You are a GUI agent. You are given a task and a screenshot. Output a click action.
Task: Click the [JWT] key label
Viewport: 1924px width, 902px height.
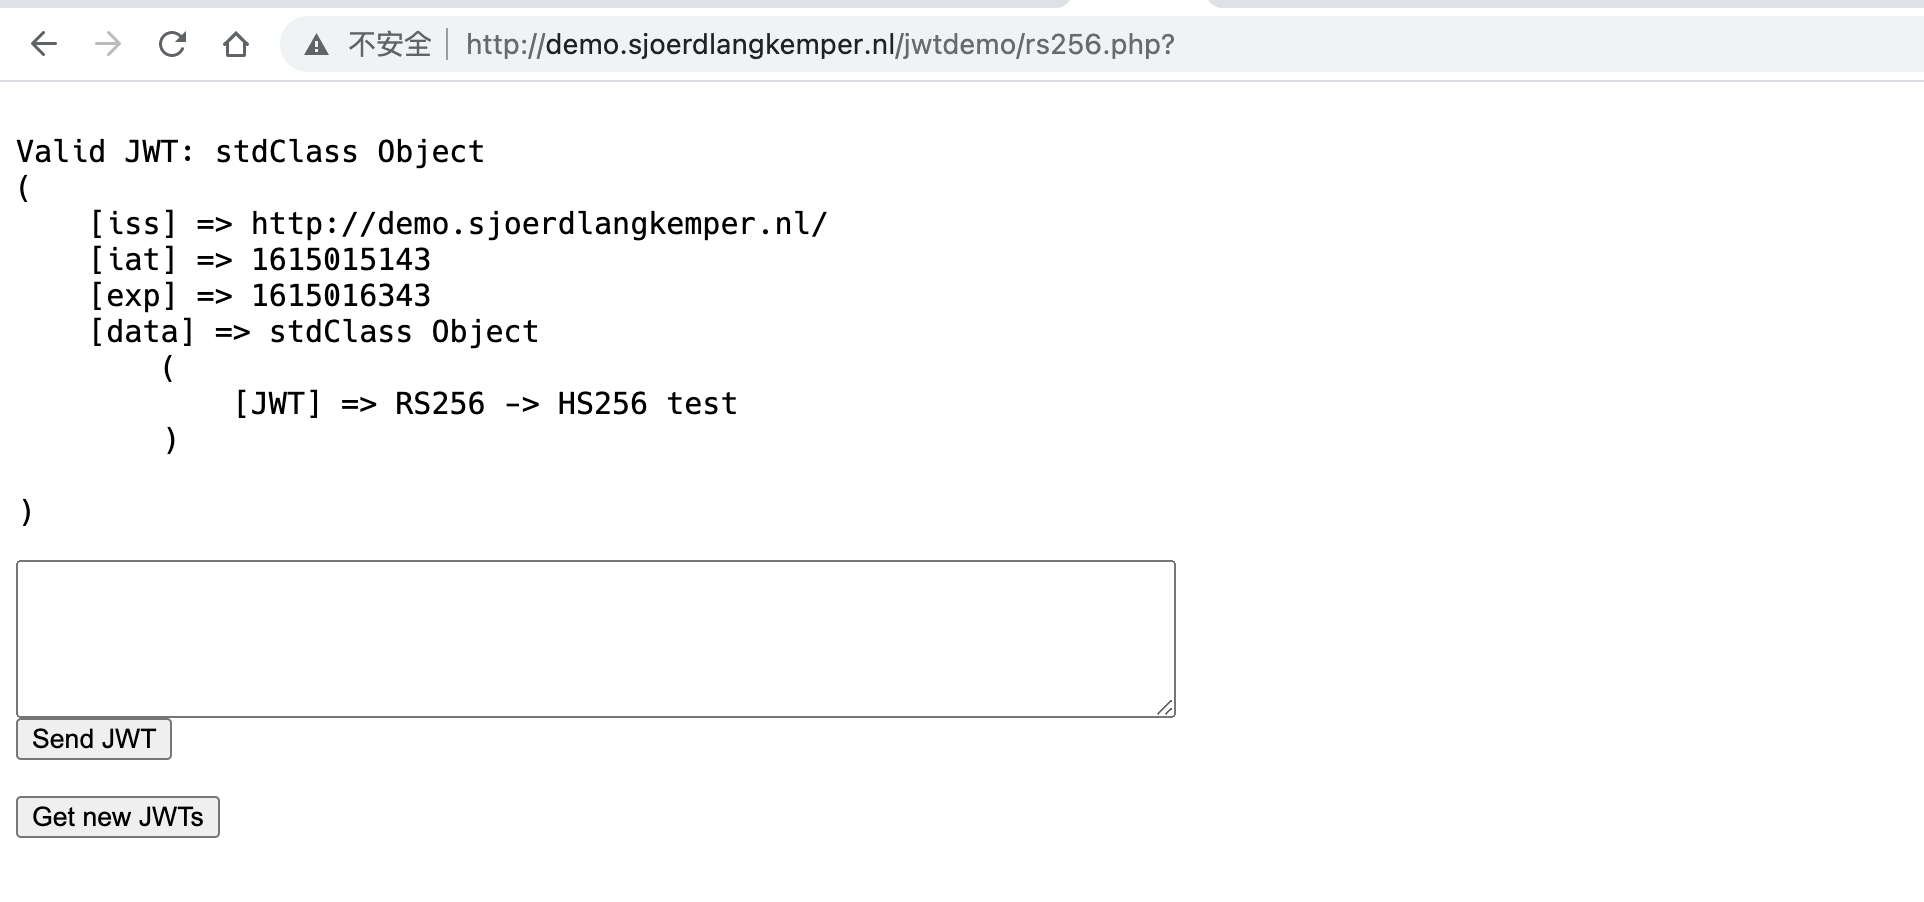pos(277,404)
